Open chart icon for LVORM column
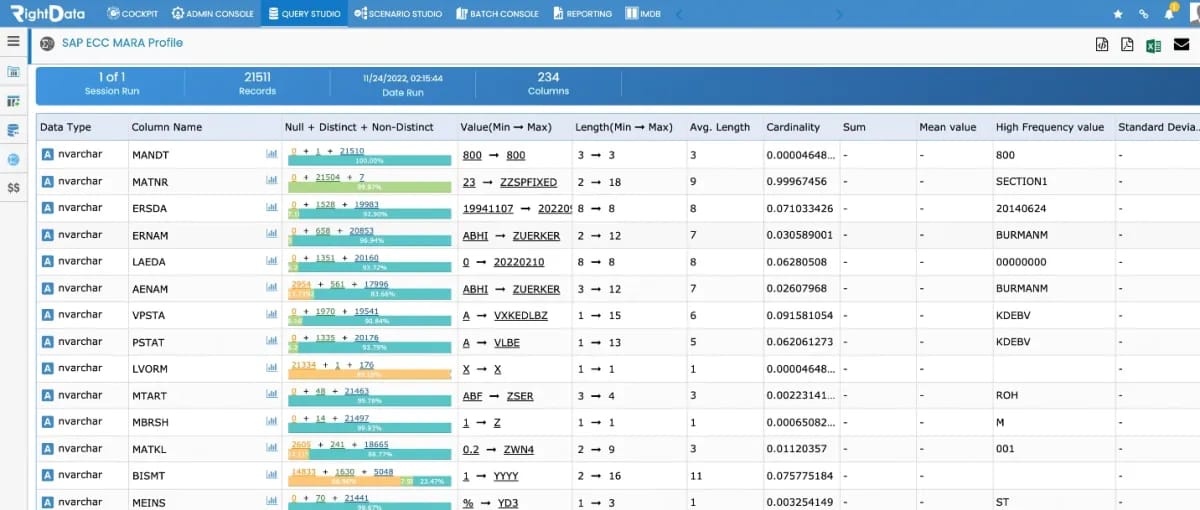Viewport: 1200px width, 510px height. coord(271,368)
